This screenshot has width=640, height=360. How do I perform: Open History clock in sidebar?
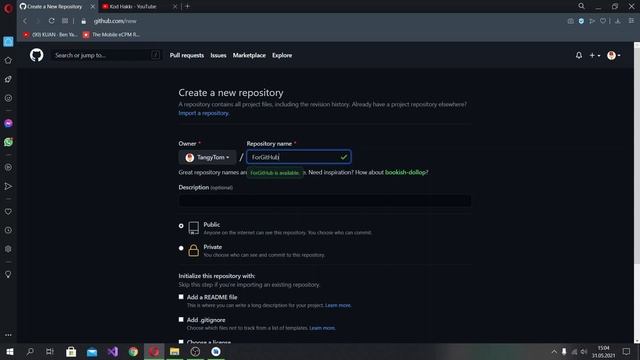[8, 230]
